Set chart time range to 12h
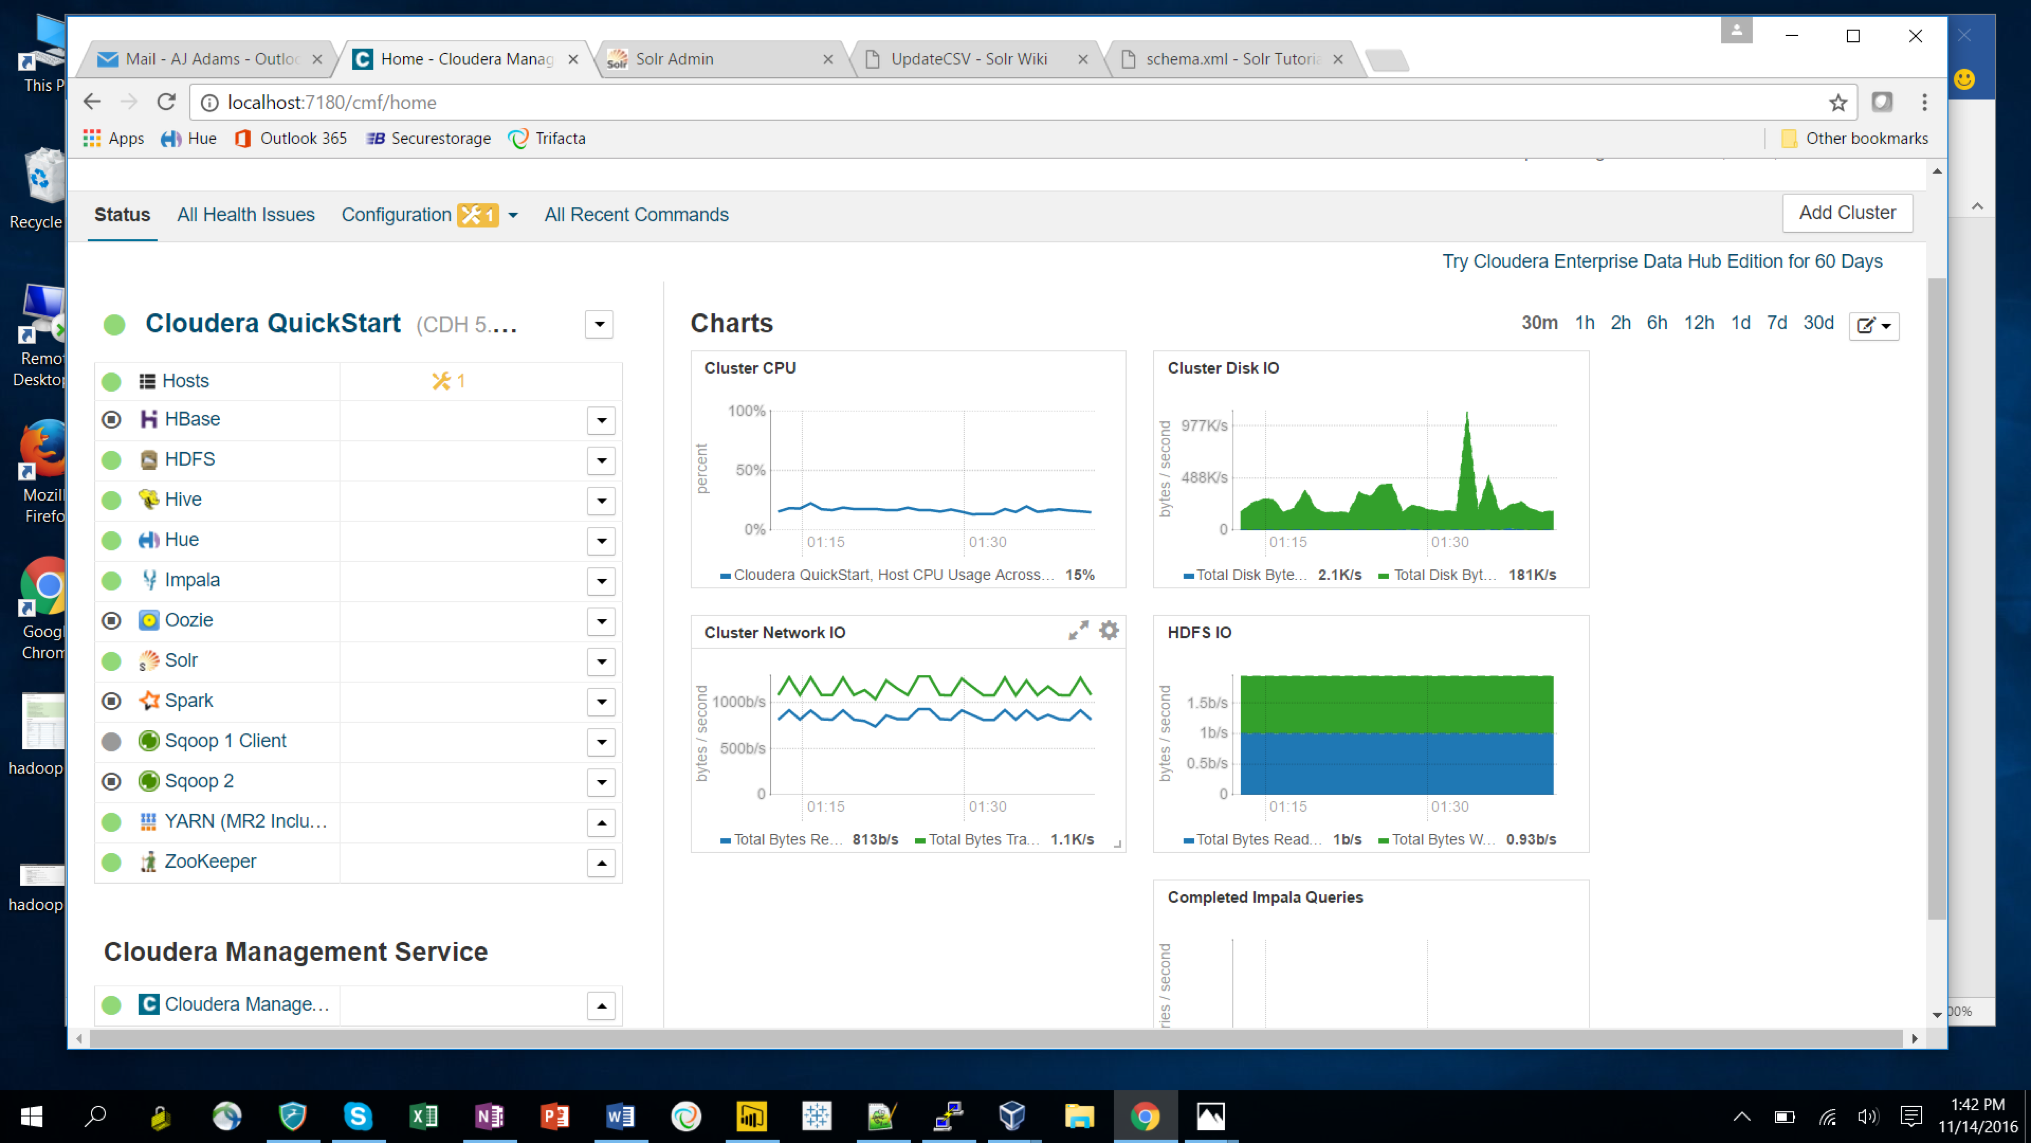Viewport: 2031px width, 1143px height. click(x=1698, y=323)
